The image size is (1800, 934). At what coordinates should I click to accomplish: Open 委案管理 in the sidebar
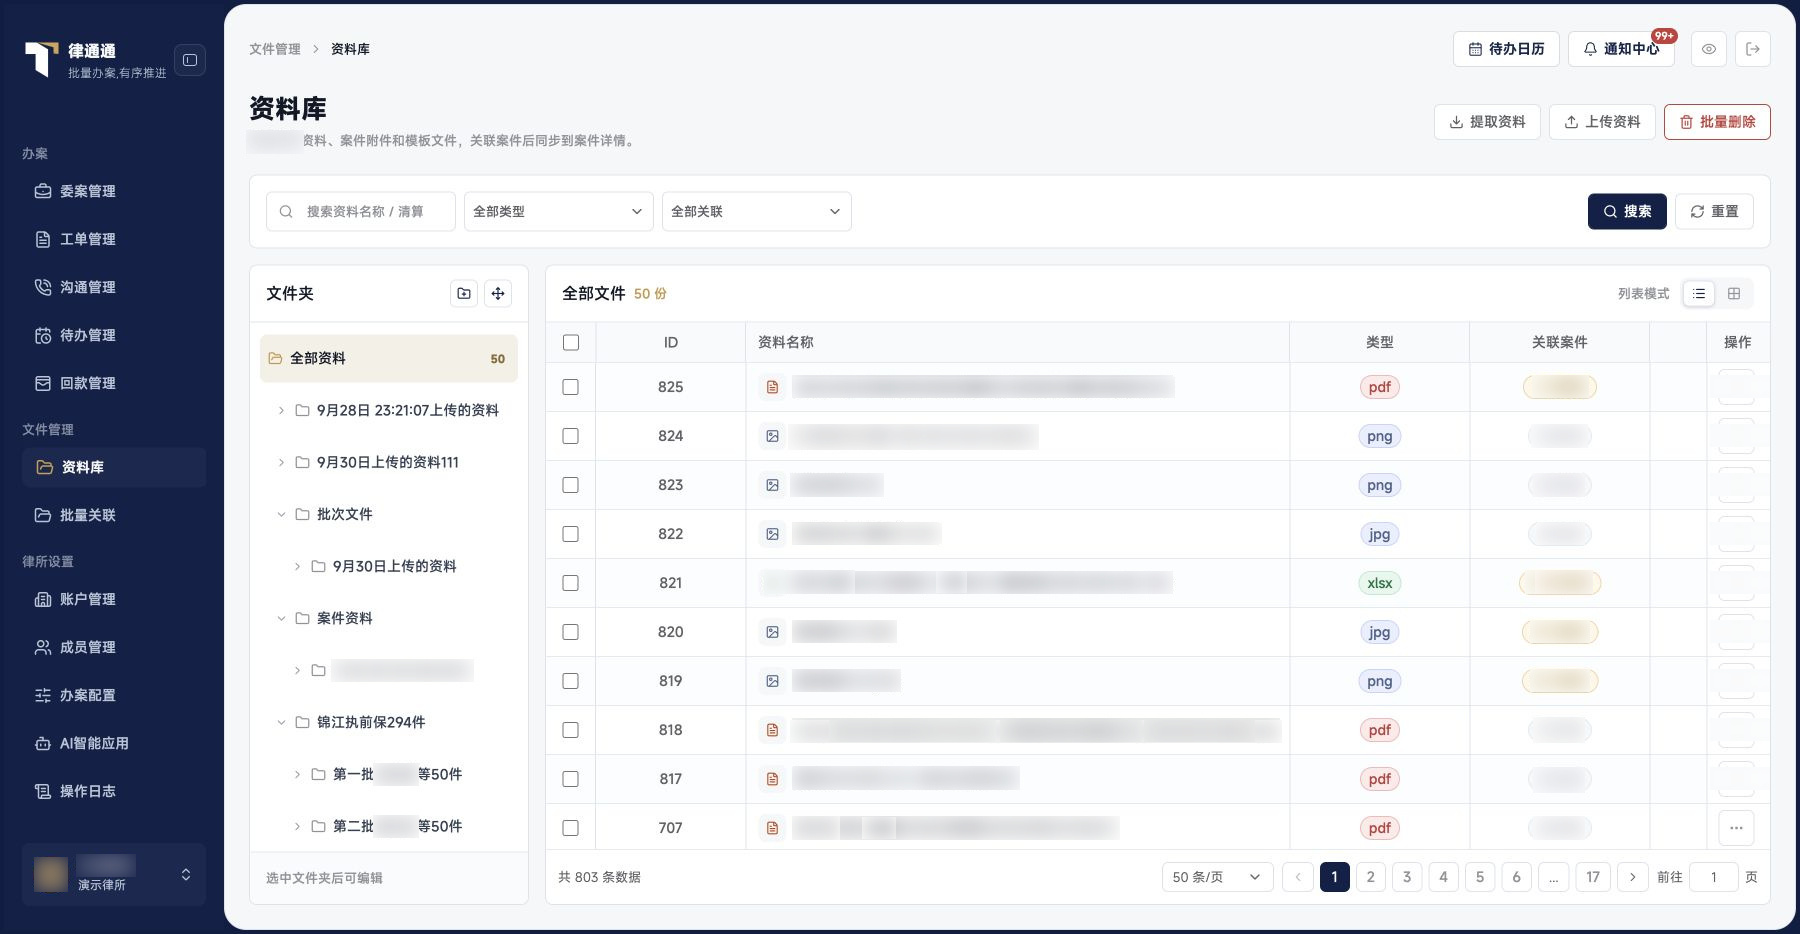[114, 191]
